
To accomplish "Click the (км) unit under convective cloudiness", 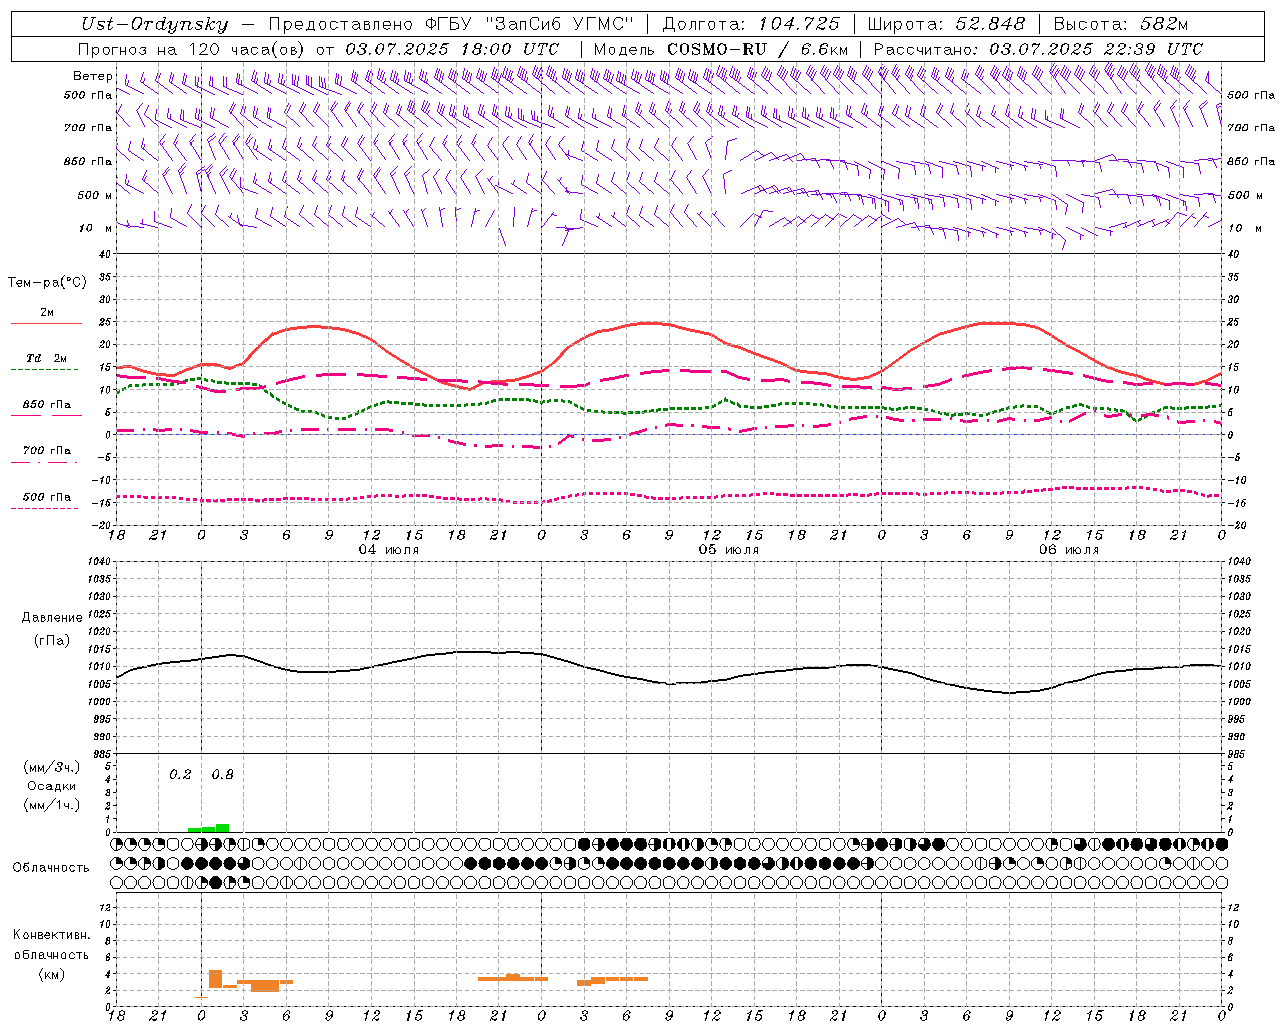I will point(52,974).
